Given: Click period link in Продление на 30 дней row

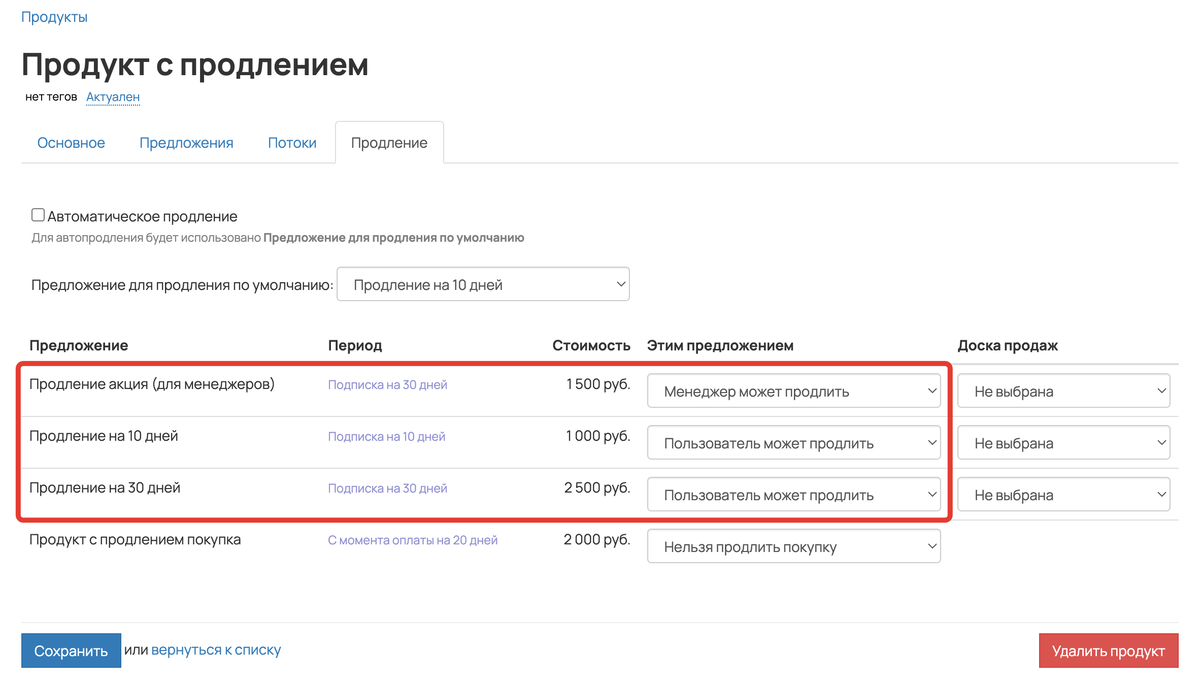Looking at the screenshot, I should tap(388, 489).
